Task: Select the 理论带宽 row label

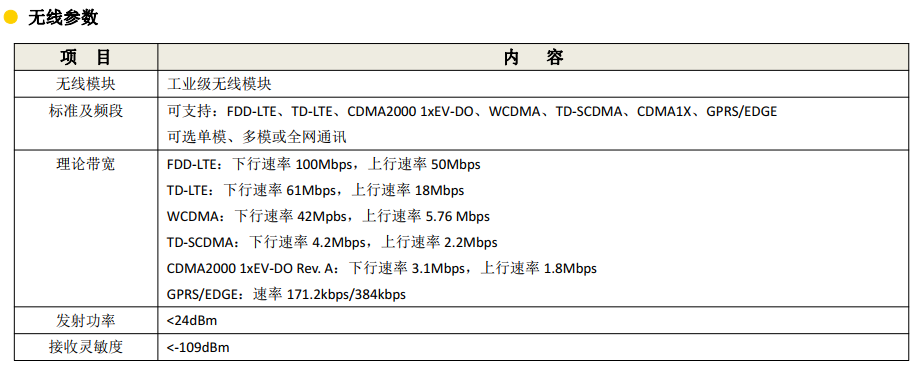Action: 86,164
